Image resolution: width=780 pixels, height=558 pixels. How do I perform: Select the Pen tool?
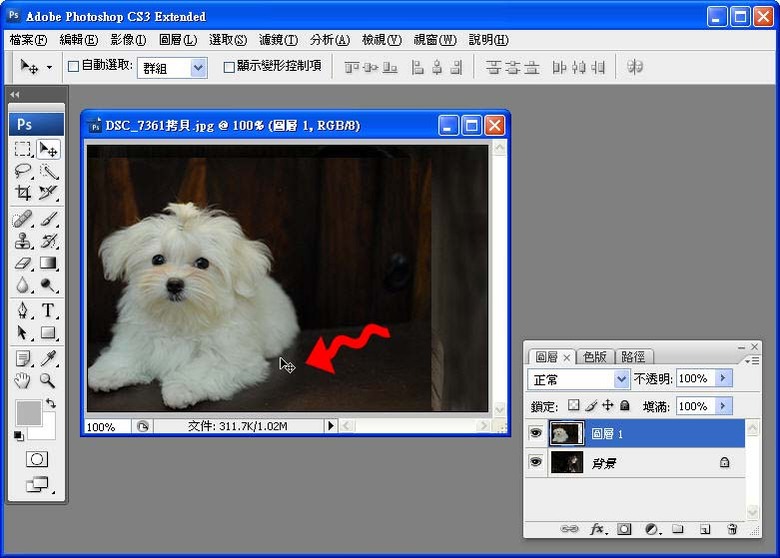point(23,310)
